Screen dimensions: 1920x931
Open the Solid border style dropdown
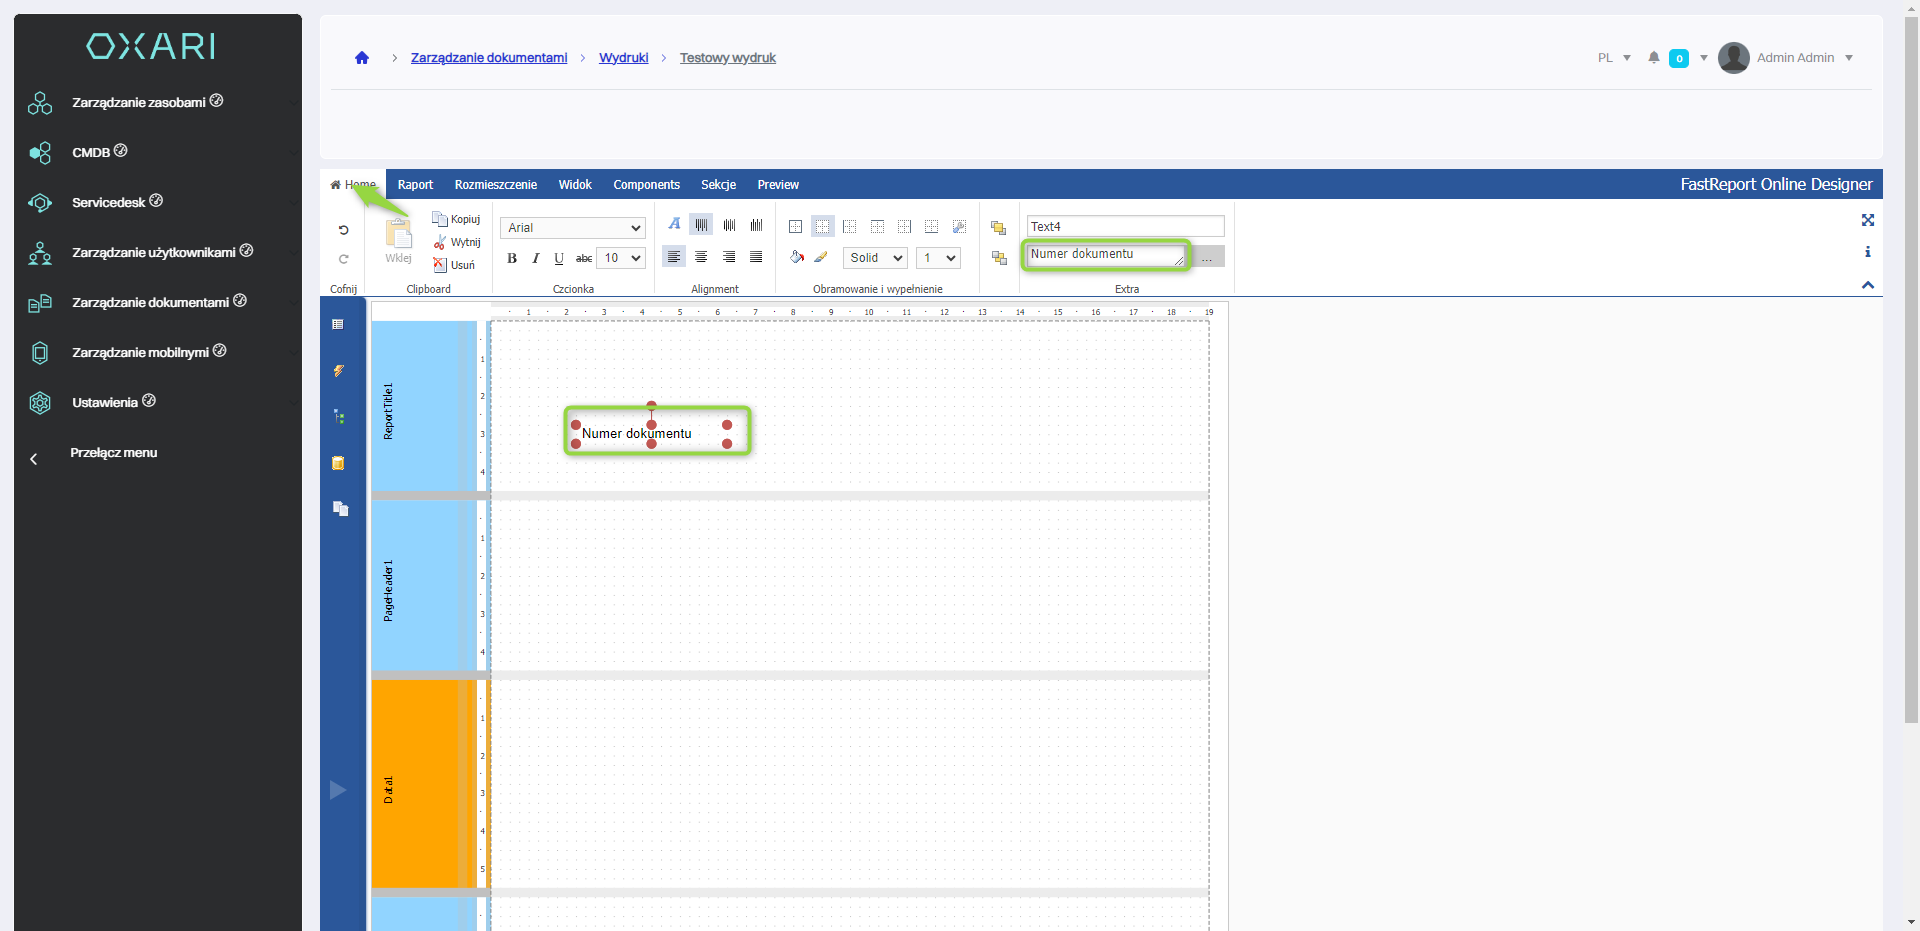[x=875, y=258]
